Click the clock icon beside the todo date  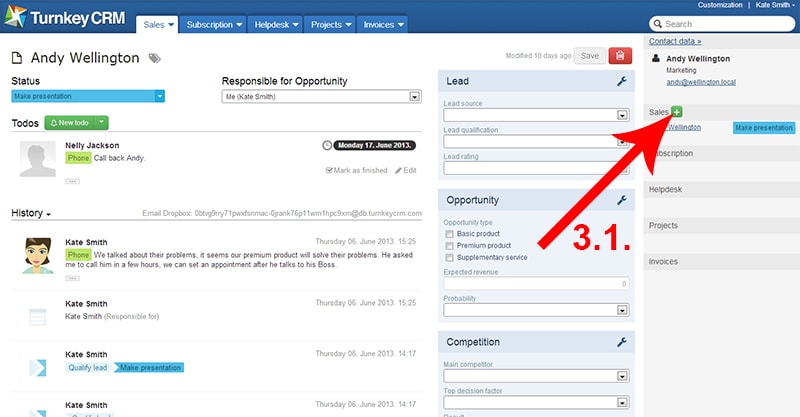coord(327,145)
